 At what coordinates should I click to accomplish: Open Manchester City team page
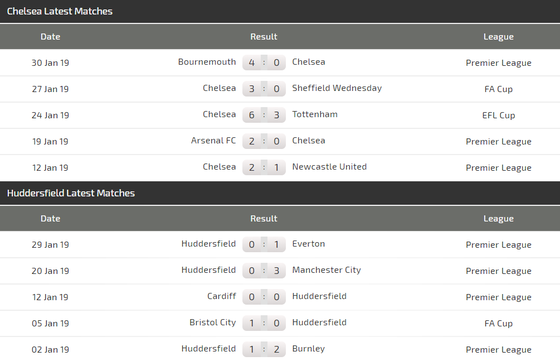coord(326,270)
